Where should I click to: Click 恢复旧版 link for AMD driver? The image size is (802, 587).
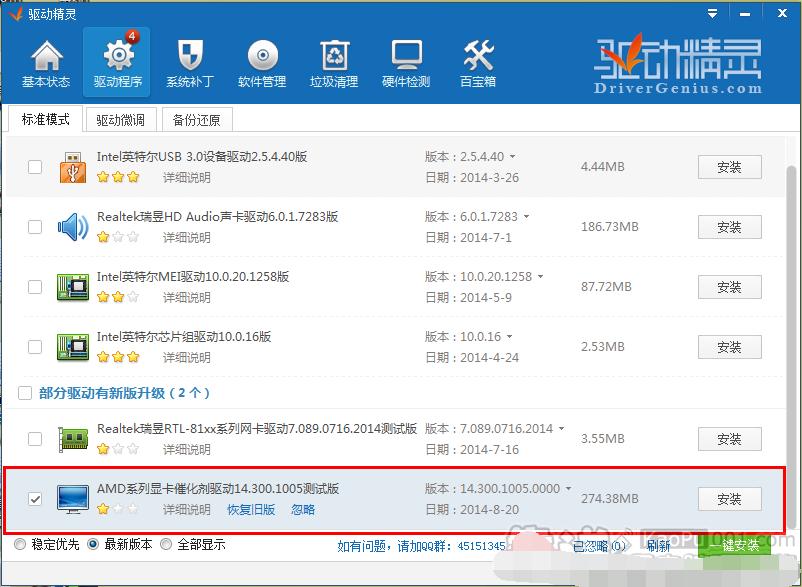[x=251, y=510]
